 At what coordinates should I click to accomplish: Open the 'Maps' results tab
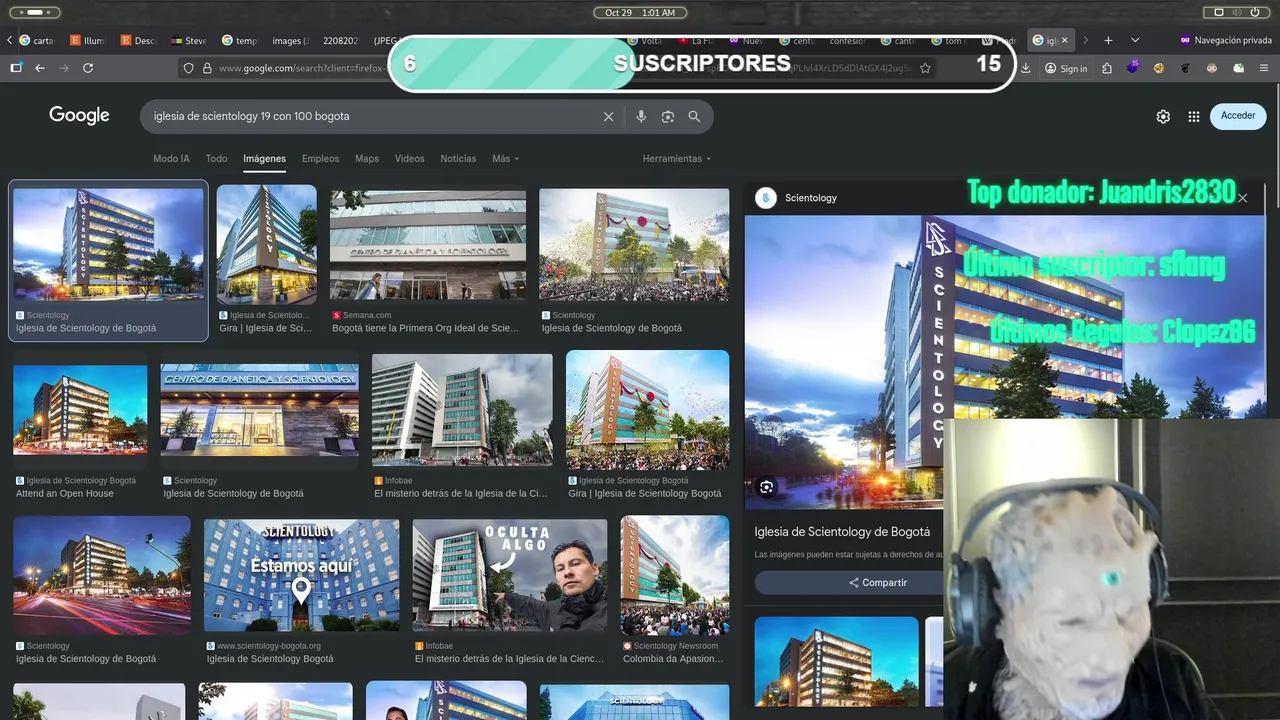pos(367,159)
